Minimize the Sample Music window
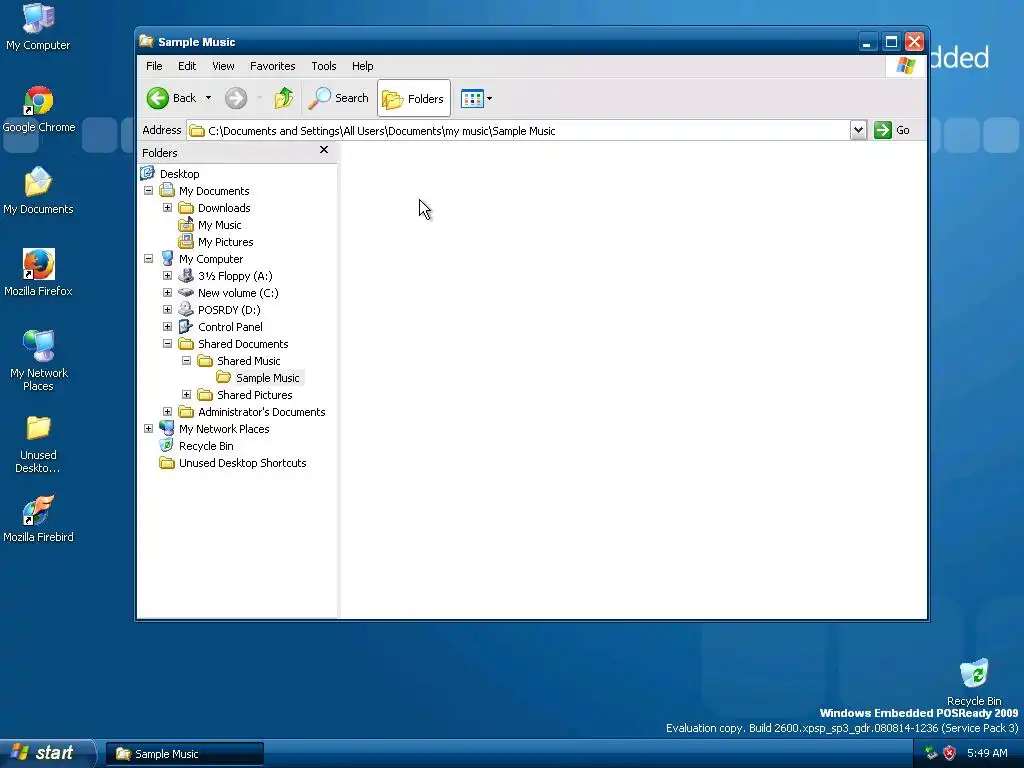1024x768 pixels. (867, 42)
